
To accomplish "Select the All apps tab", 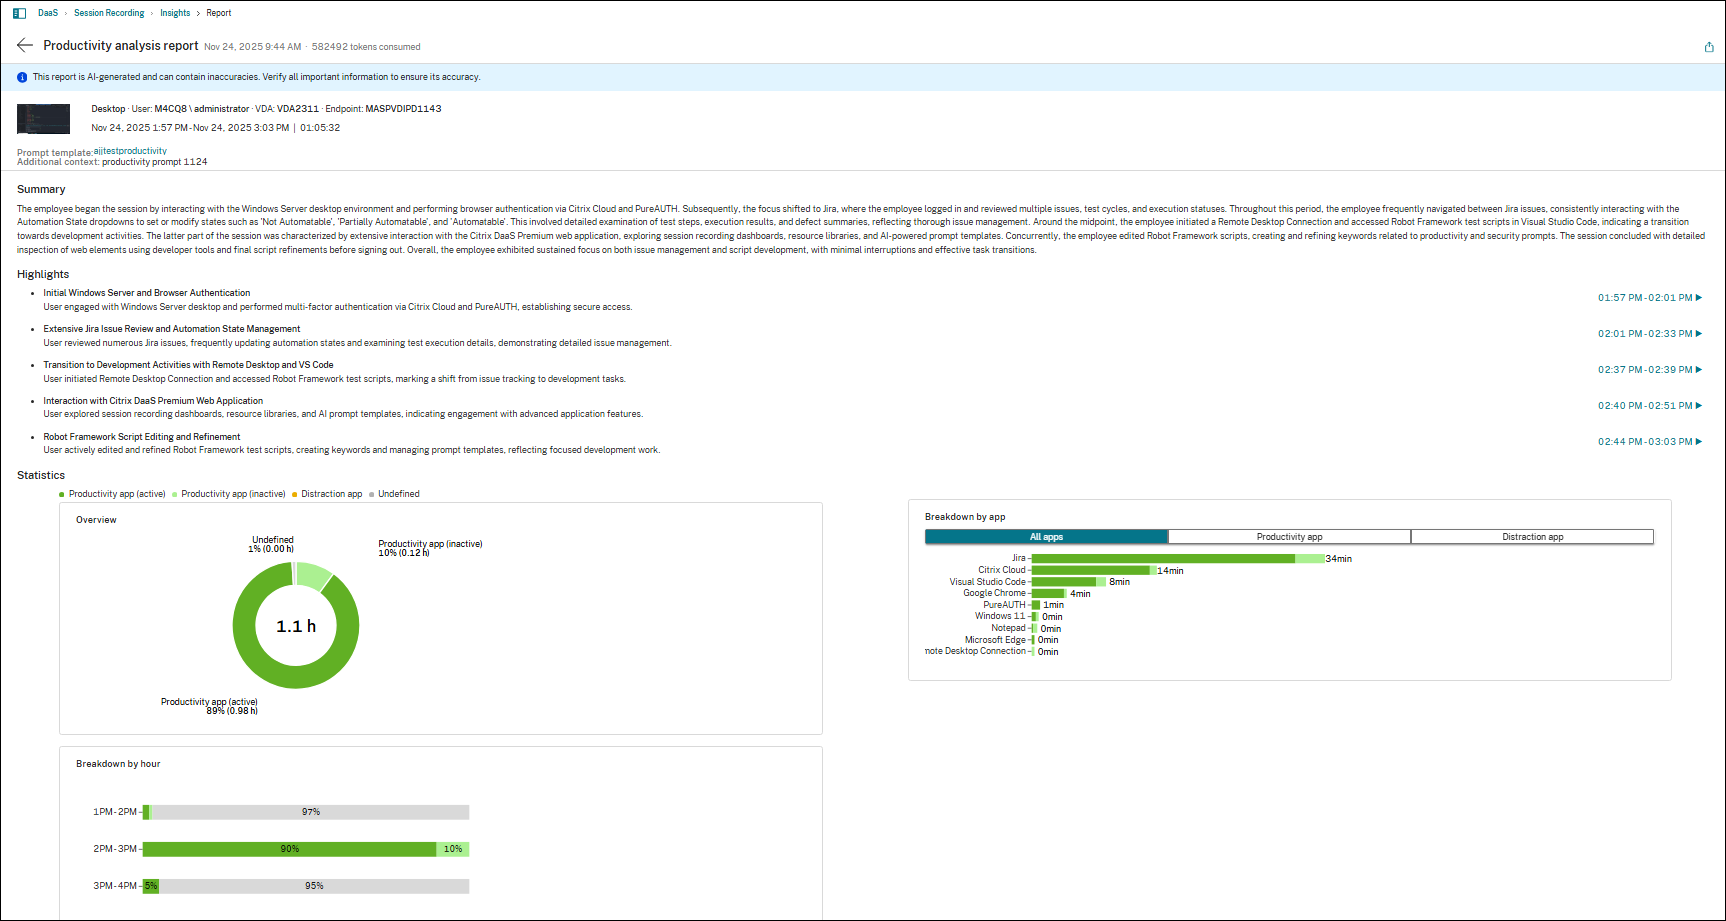I will [x=1046, y=537].
